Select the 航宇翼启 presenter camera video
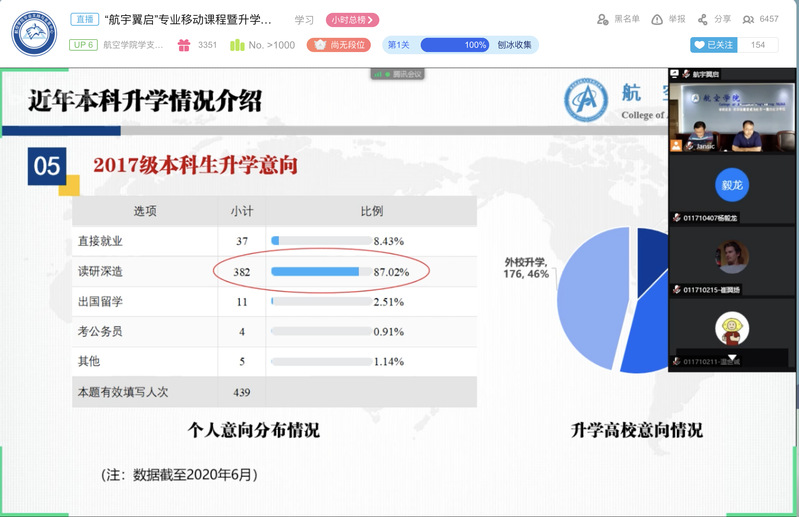 click(x=731, y=118)
